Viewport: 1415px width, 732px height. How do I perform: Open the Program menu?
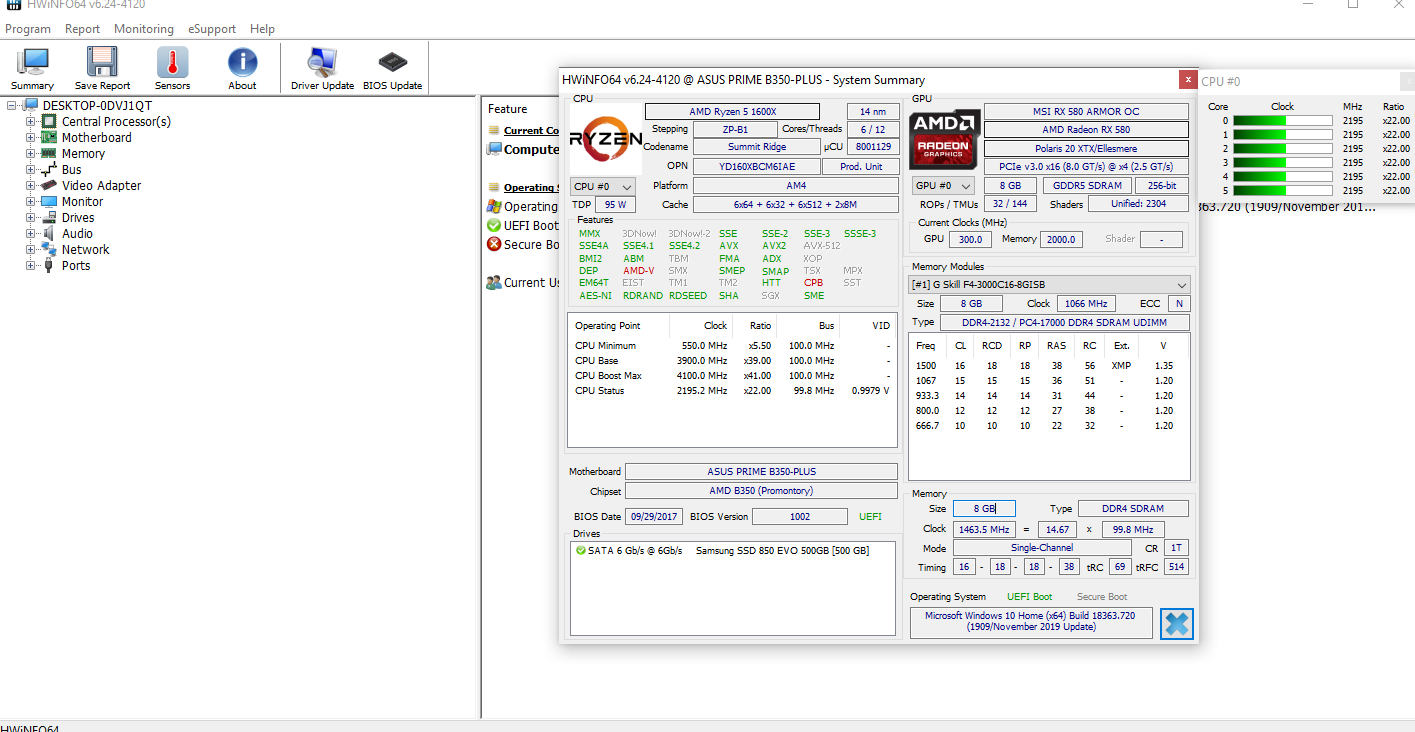pyautogui.click(x=28, y=29)
